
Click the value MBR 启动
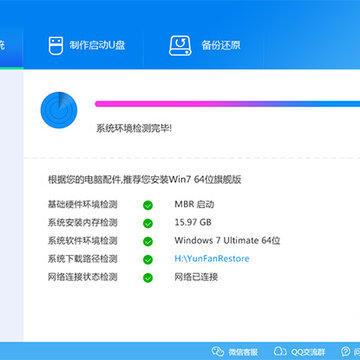[x=194, y=204]
